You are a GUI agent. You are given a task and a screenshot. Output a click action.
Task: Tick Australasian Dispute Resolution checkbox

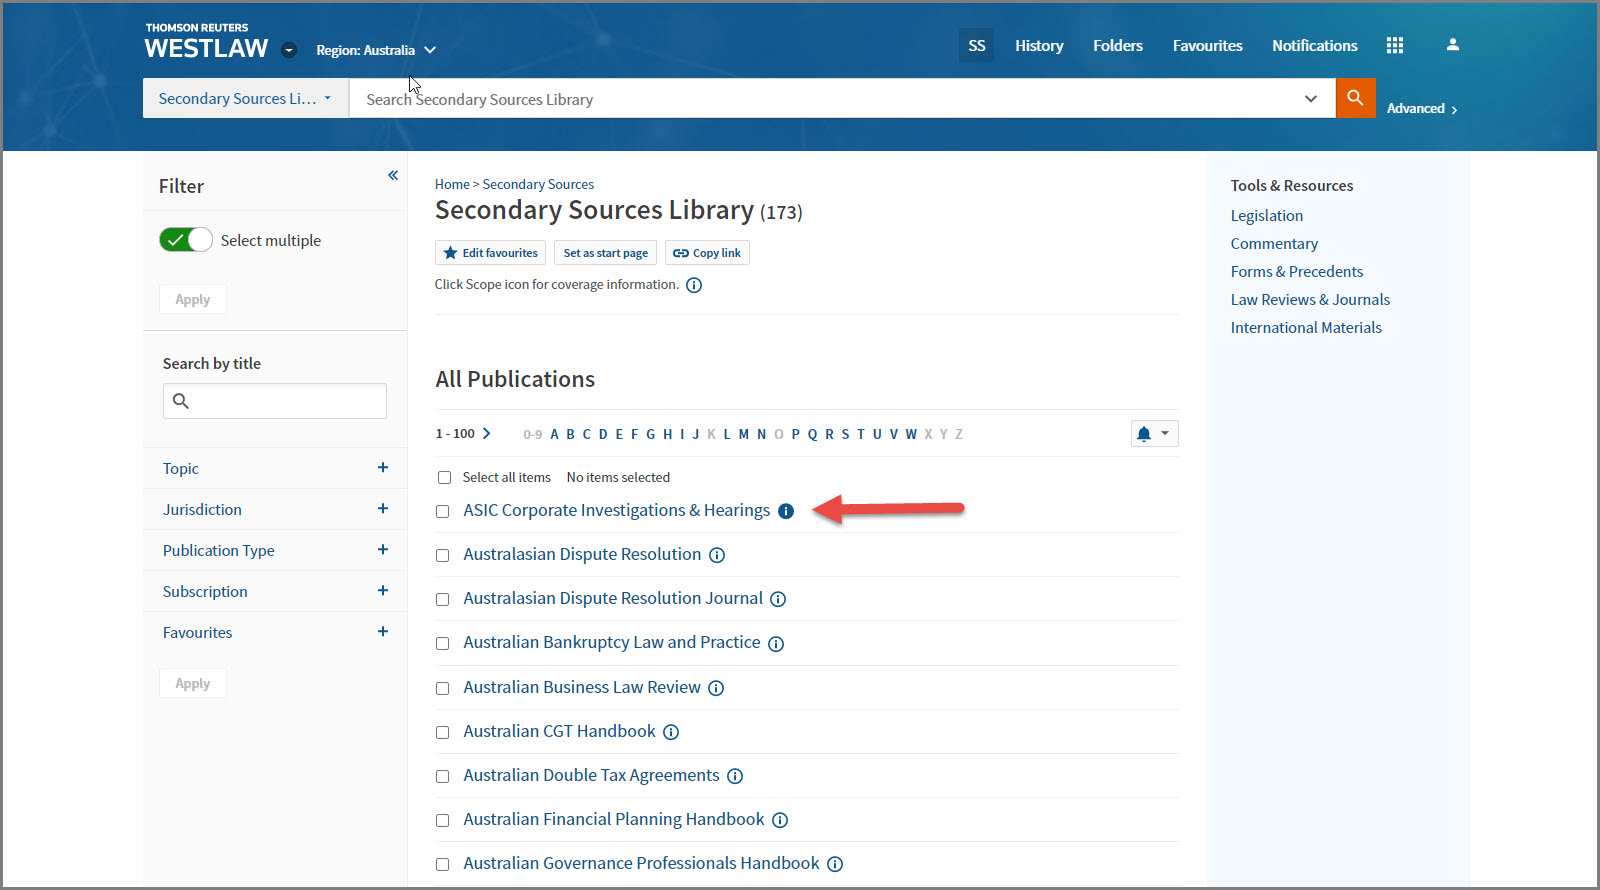442,556
